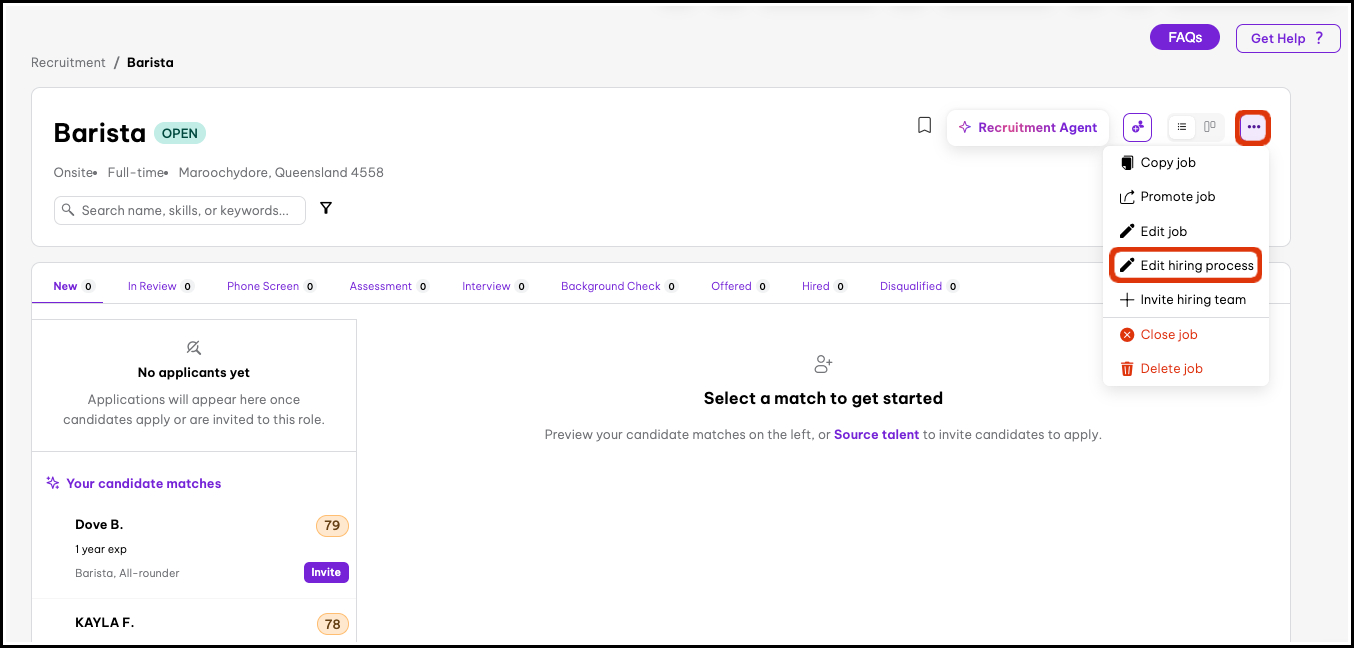The width and height of the screenshot is (1354, 648).
Task: Click the Get Help button
Action: (x=1288, y=38)
